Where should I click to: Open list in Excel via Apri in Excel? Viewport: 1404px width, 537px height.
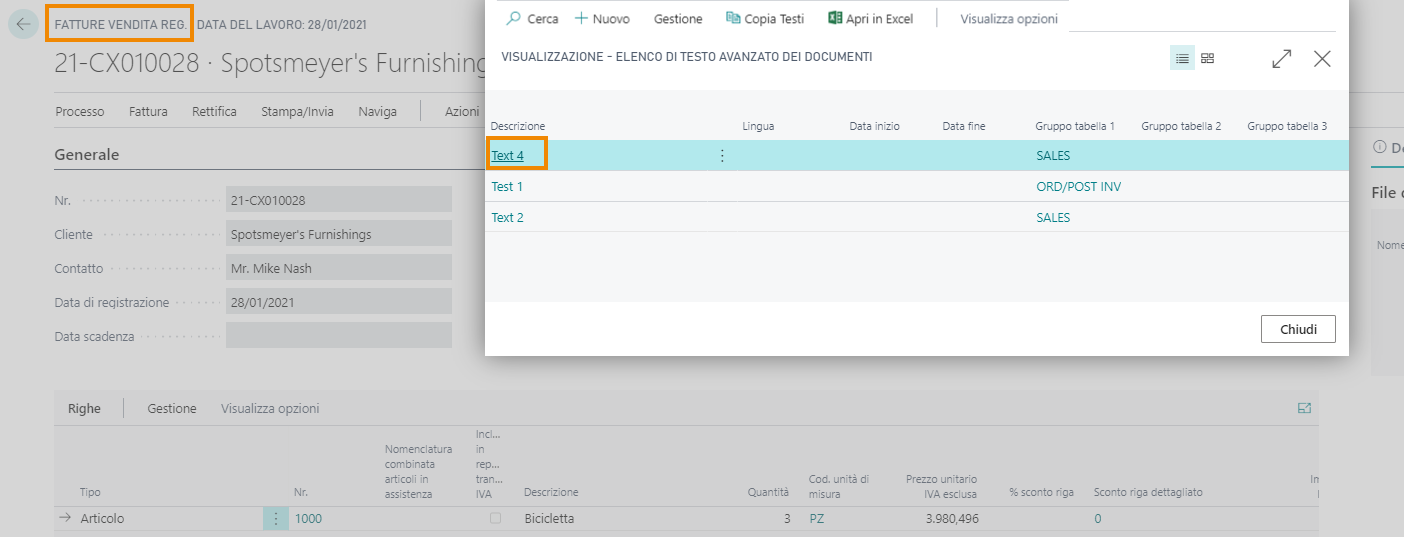click(x=871, y=19)
